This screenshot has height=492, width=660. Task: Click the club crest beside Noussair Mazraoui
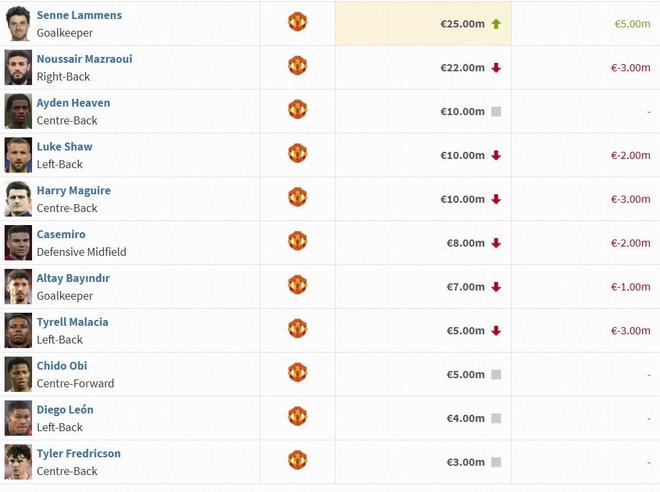297,66
